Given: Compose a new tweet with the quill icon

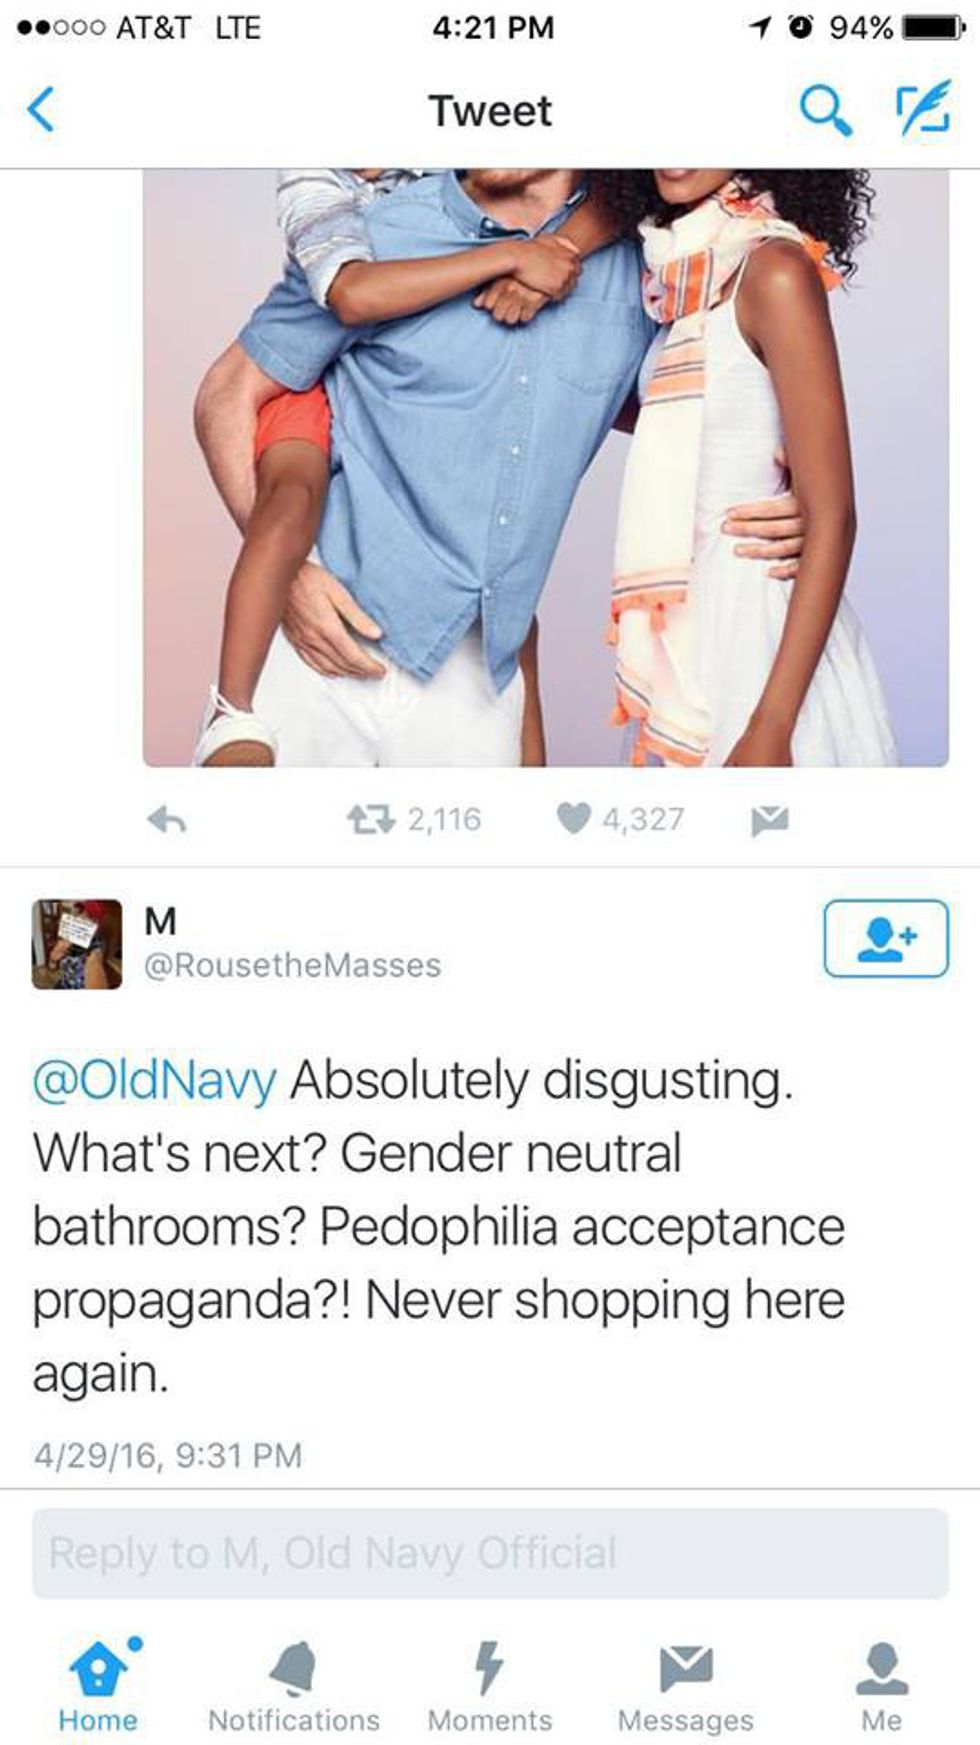Looking at the screenshot, I should [921, 108].
